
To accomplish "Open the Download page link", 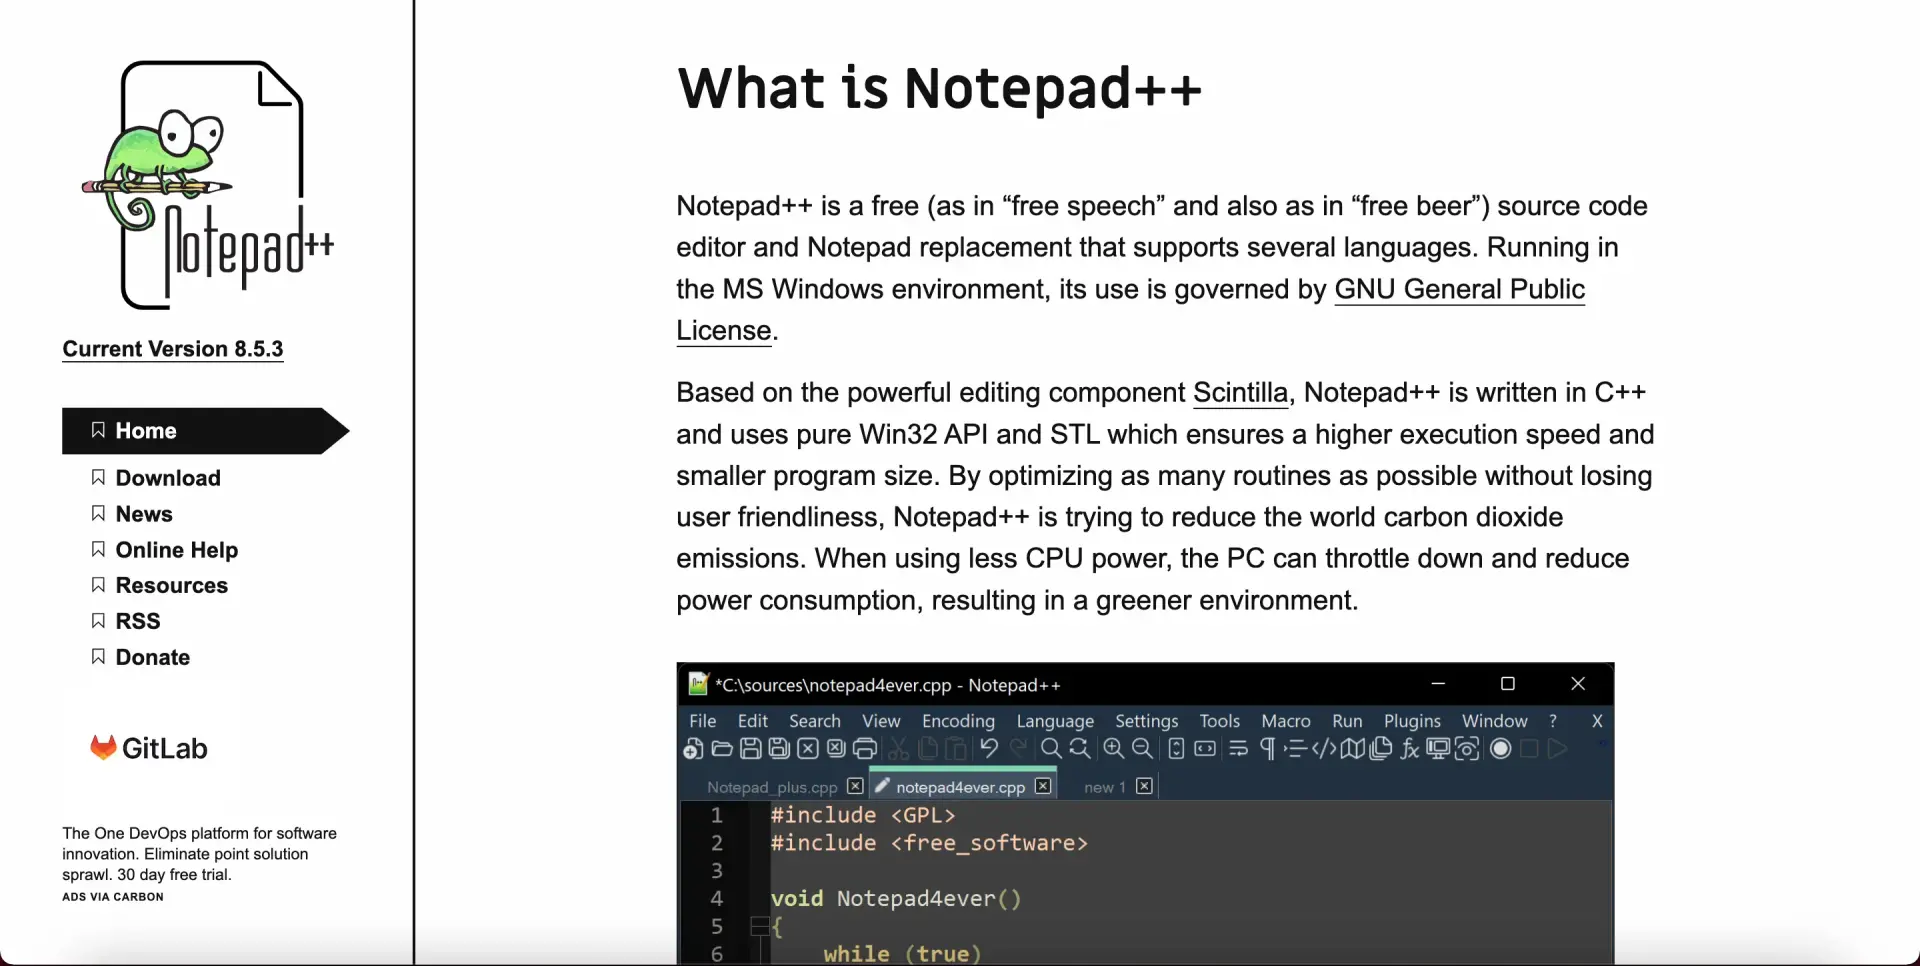I will 168,478.
